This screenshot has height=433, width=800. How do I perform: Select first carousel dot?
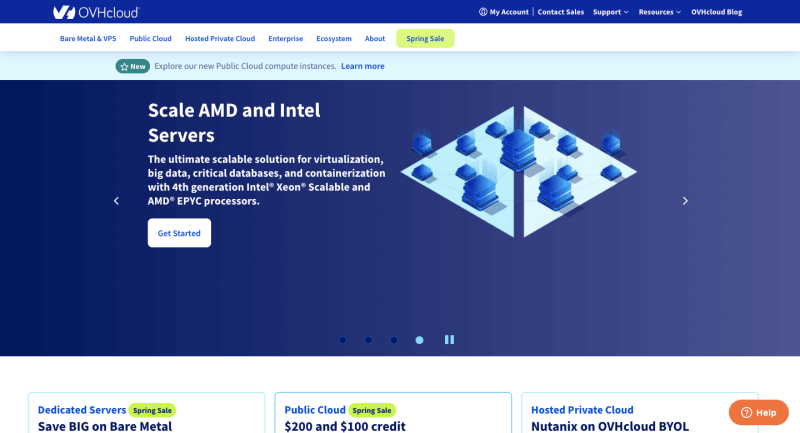pyautogui.click(x=343, y=340)
